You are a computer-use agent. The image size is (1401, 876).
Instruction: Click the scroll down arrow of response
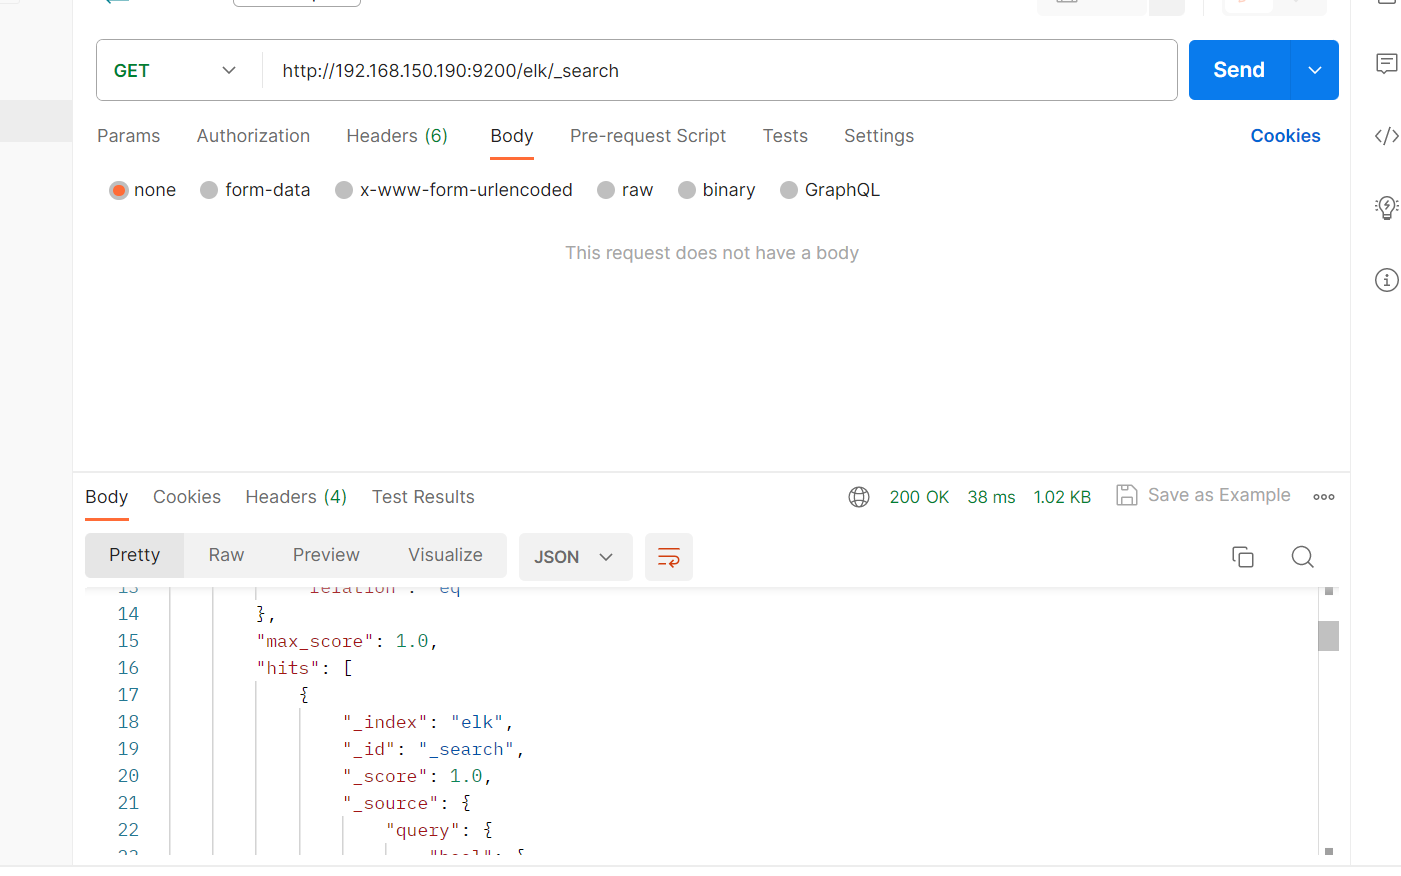[1329, 851]
